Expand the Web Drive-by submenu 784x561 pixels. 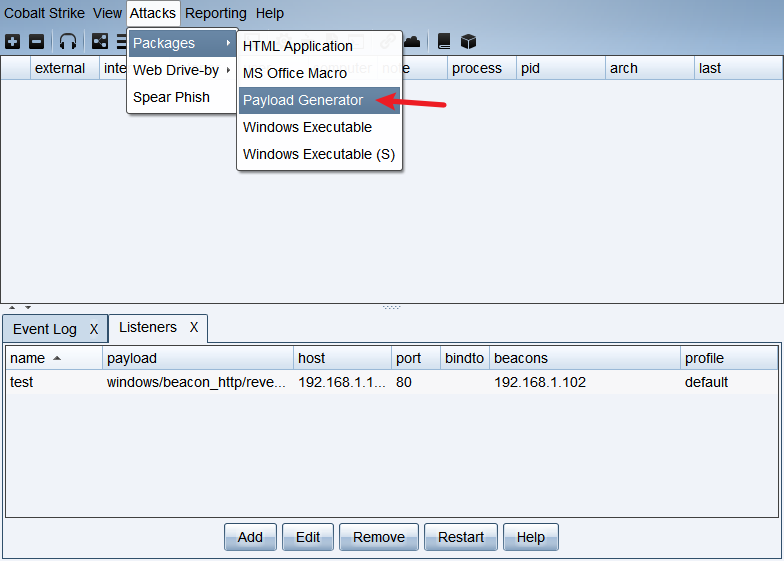point(182,70)
